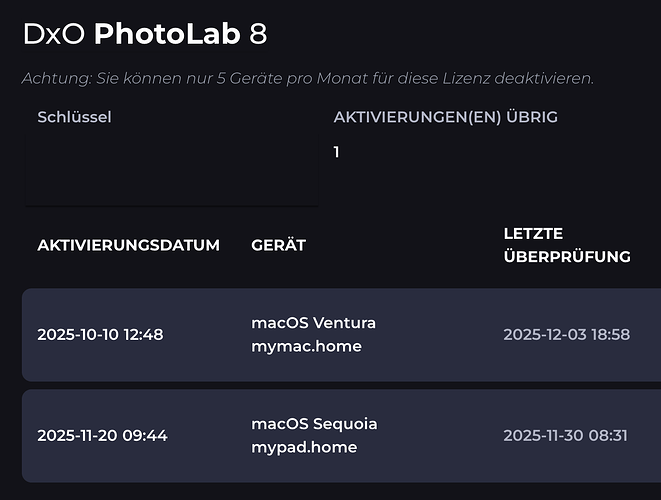Click the DxO brand text in title

coord(54,34)
